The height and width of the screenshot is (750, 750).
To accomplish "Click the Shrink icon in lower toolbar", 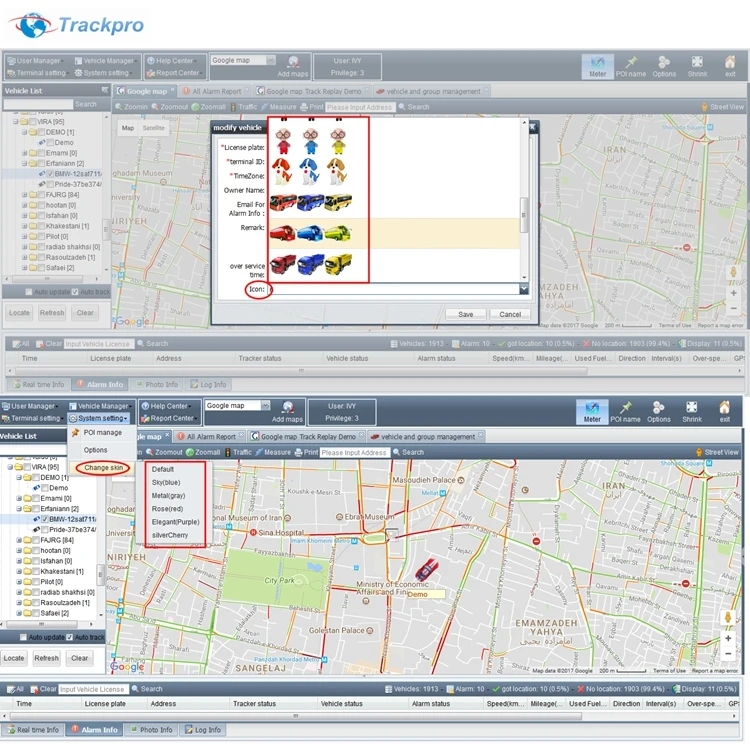I will pyautogui.click(x=692, y=411).
